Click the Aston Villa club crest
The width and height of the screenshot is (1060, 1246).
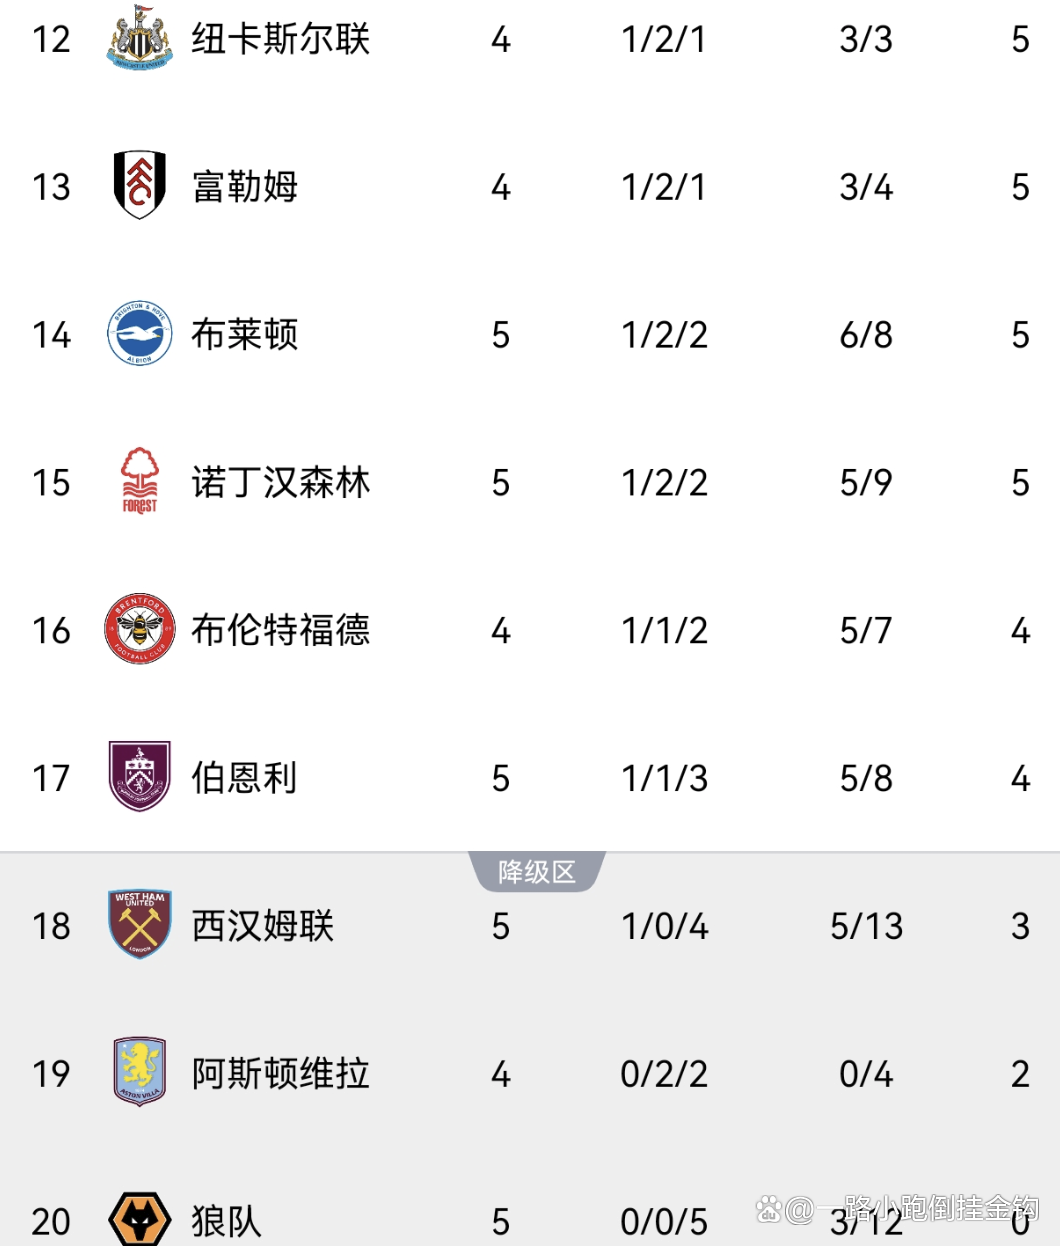tap(140, 1072)
